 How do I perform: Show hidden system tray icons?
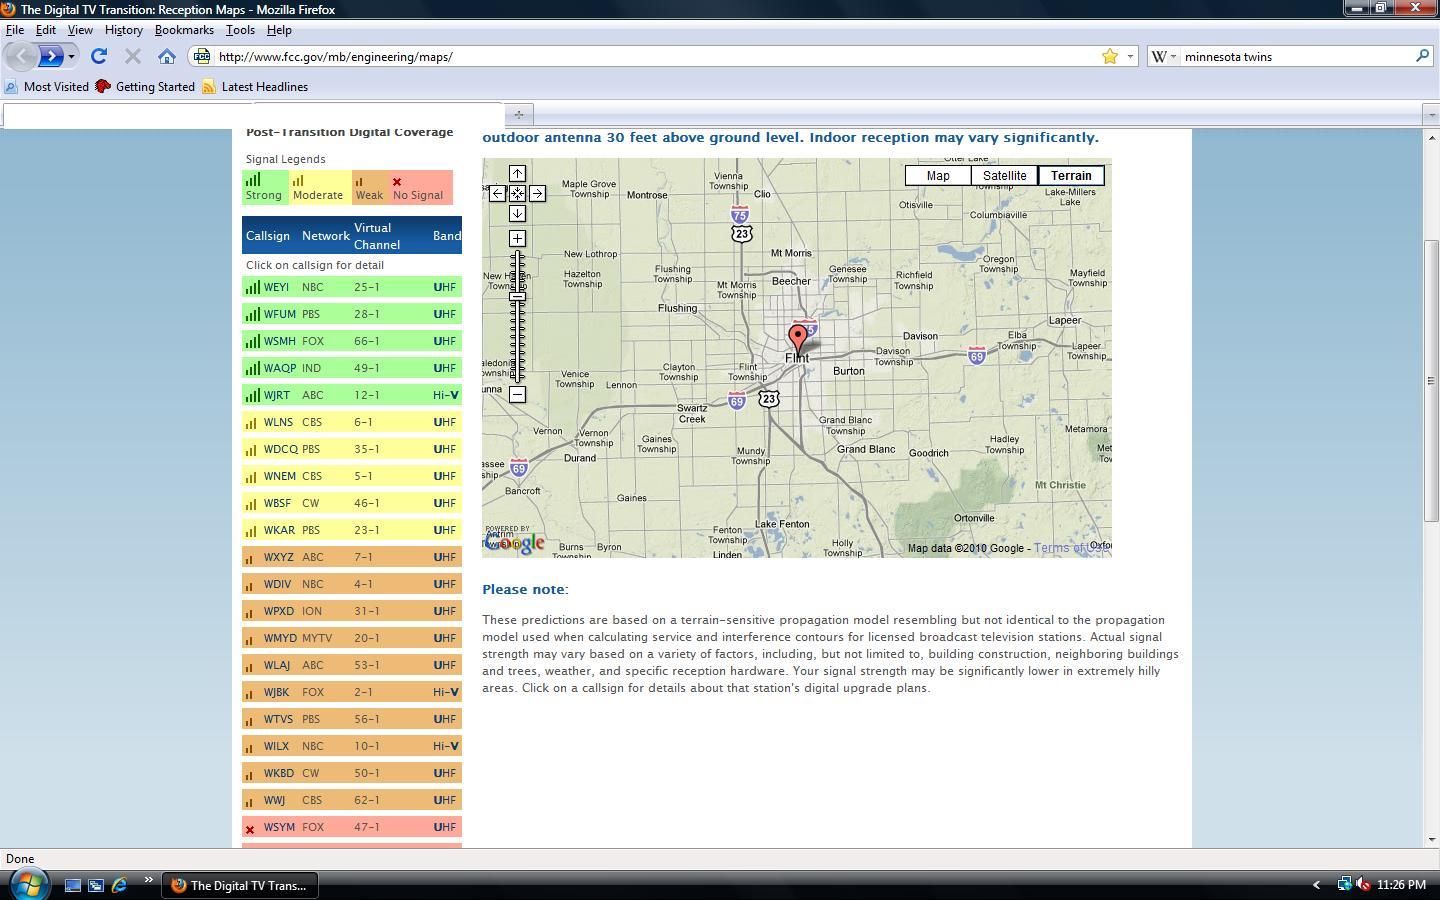1316,885
